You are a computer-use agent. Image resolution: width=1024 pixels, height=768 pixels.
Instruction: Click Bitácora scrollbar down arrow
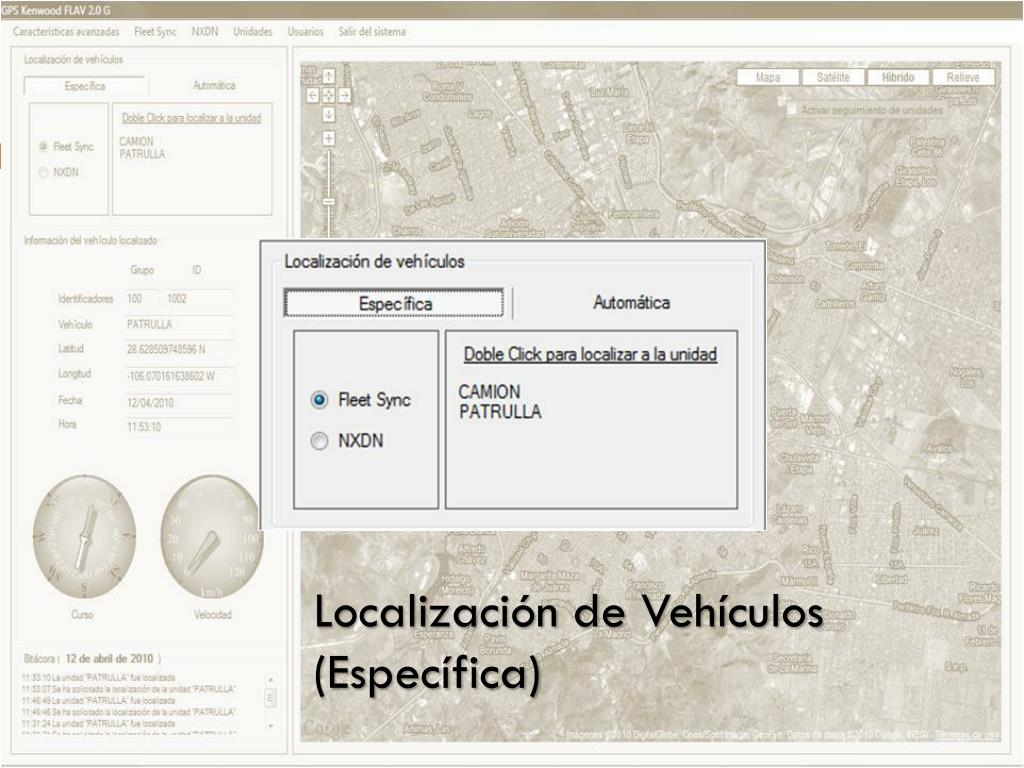270,726
